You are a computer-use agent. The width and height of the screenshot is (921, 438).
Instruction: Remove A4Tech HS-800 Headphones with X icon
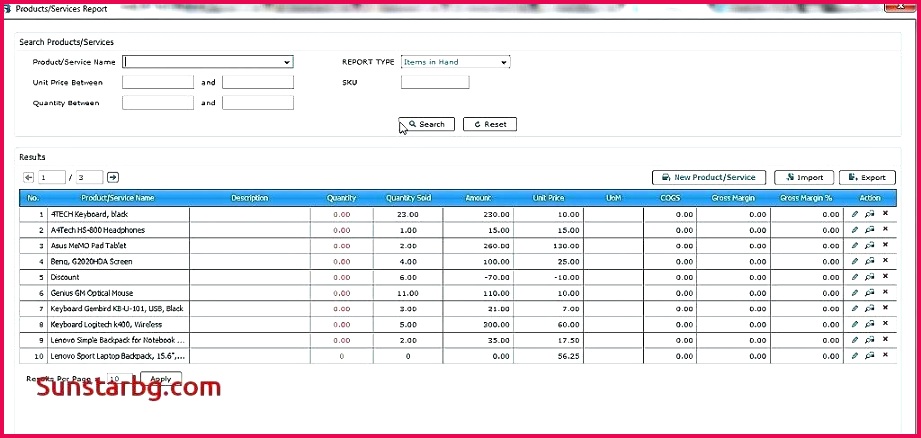coord(885,230)
